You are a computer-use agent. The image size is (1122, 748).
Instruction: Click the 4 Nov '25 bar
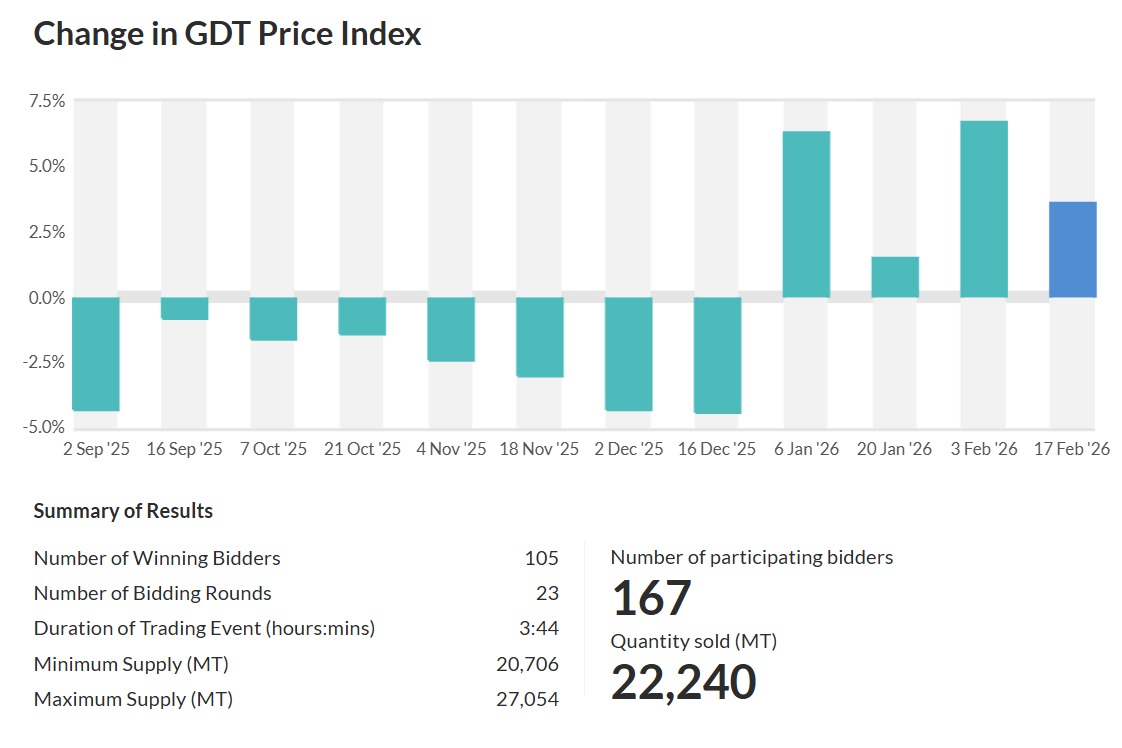(x=451, y=329)
